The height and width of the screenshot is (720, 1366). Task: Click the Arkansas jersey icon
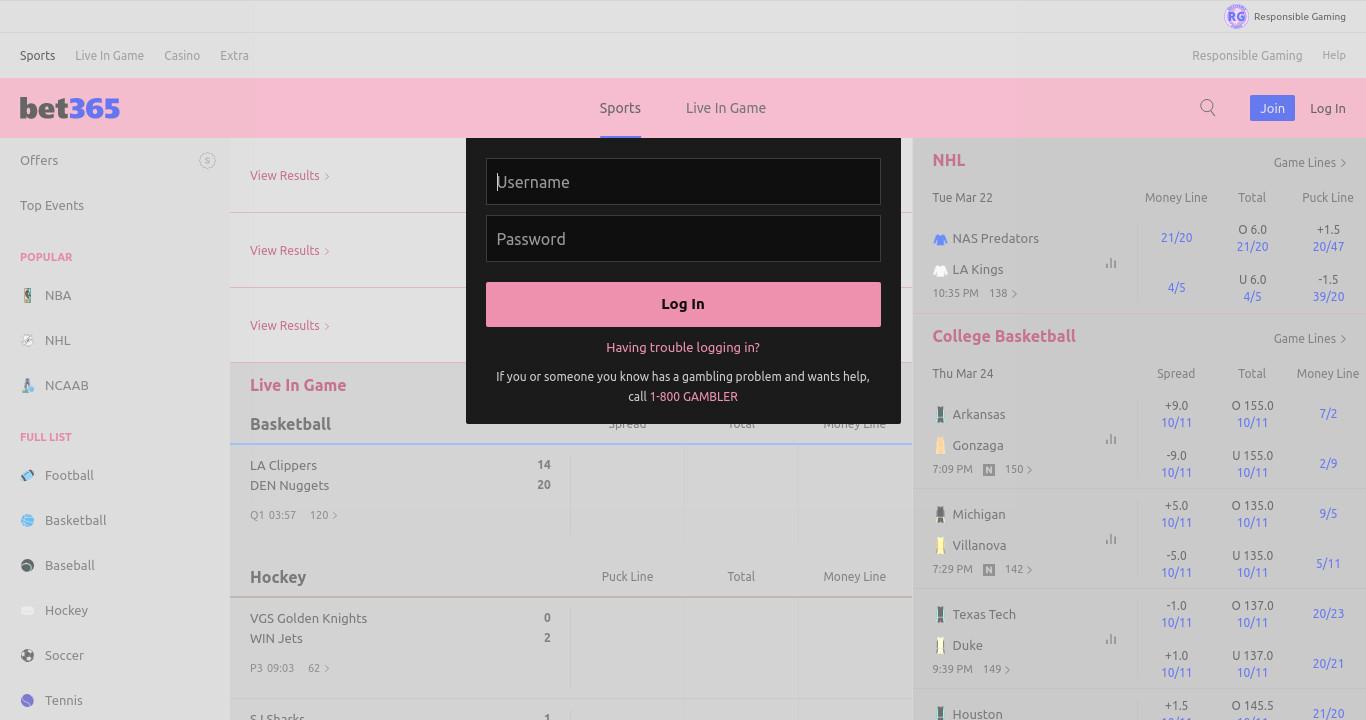(x=940, y=414)
